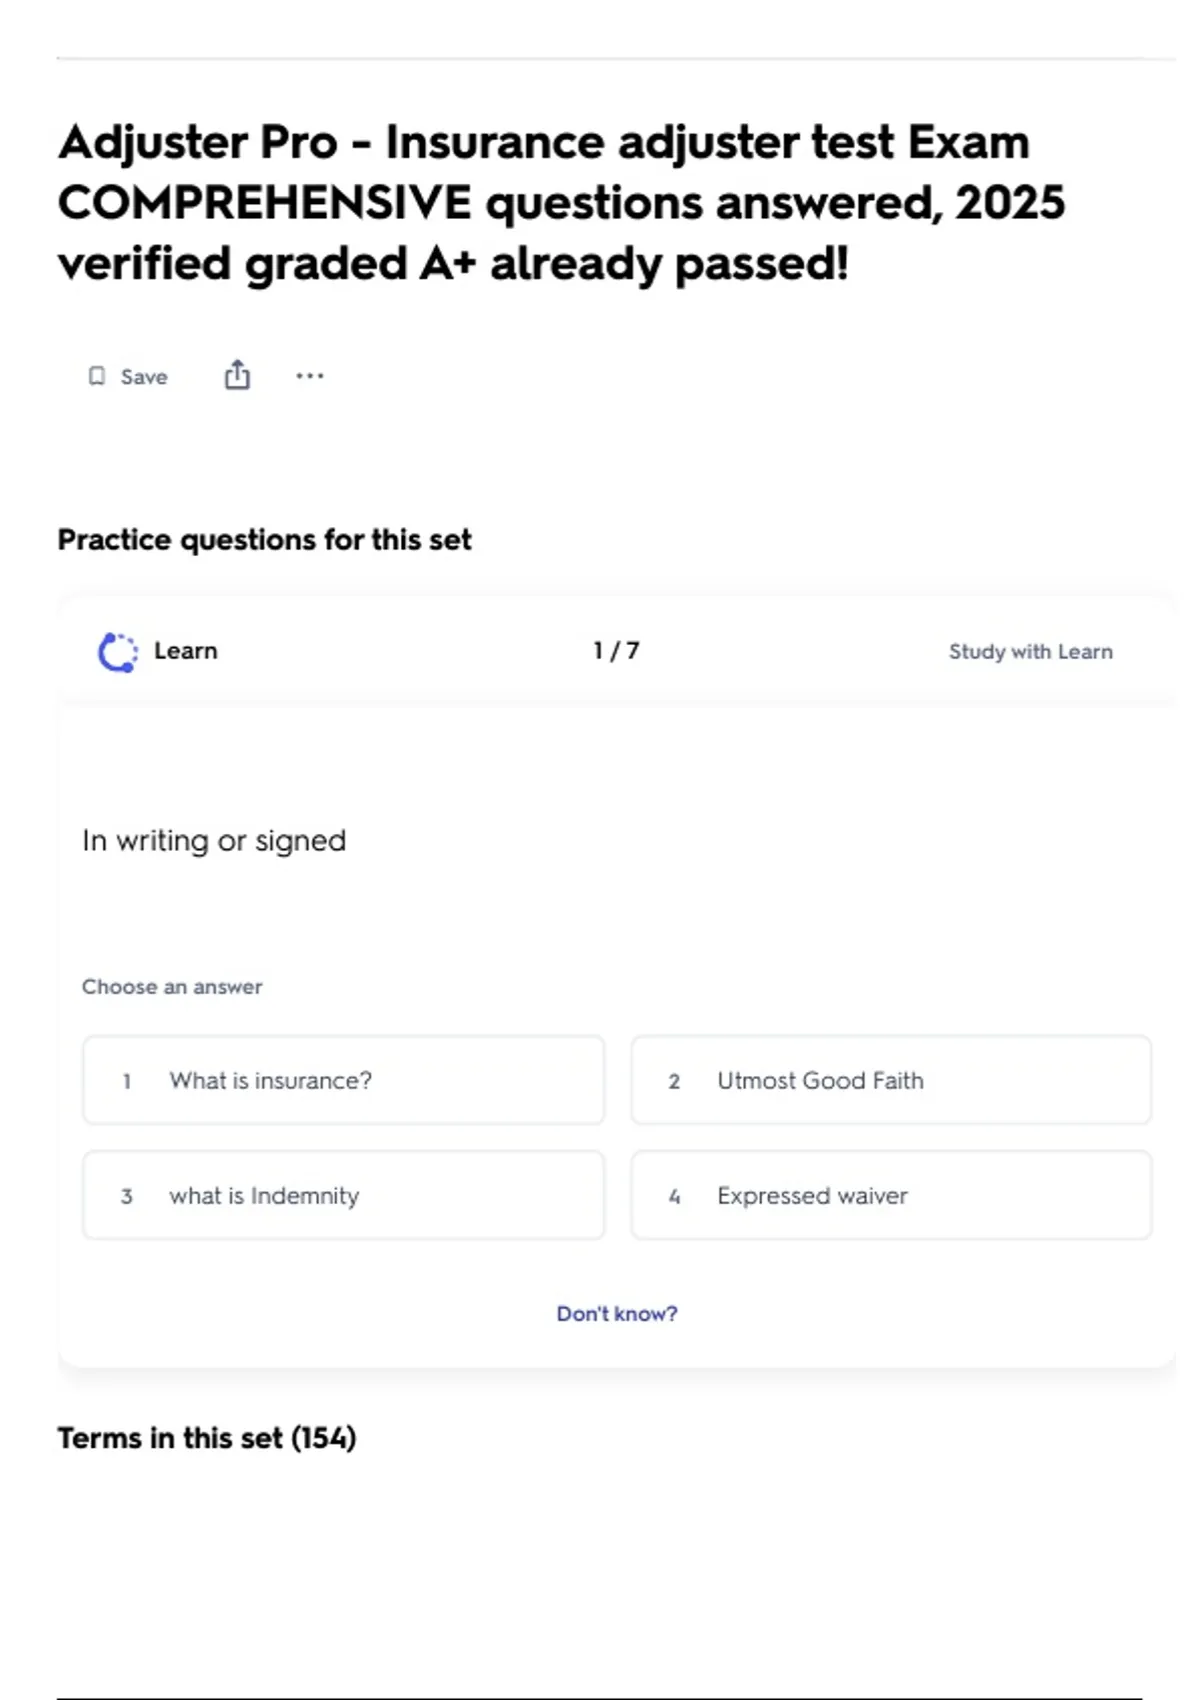This screenshot has height=1700, width=1200.
Task: Click the "Don't know?" link
Action: 616,1314
